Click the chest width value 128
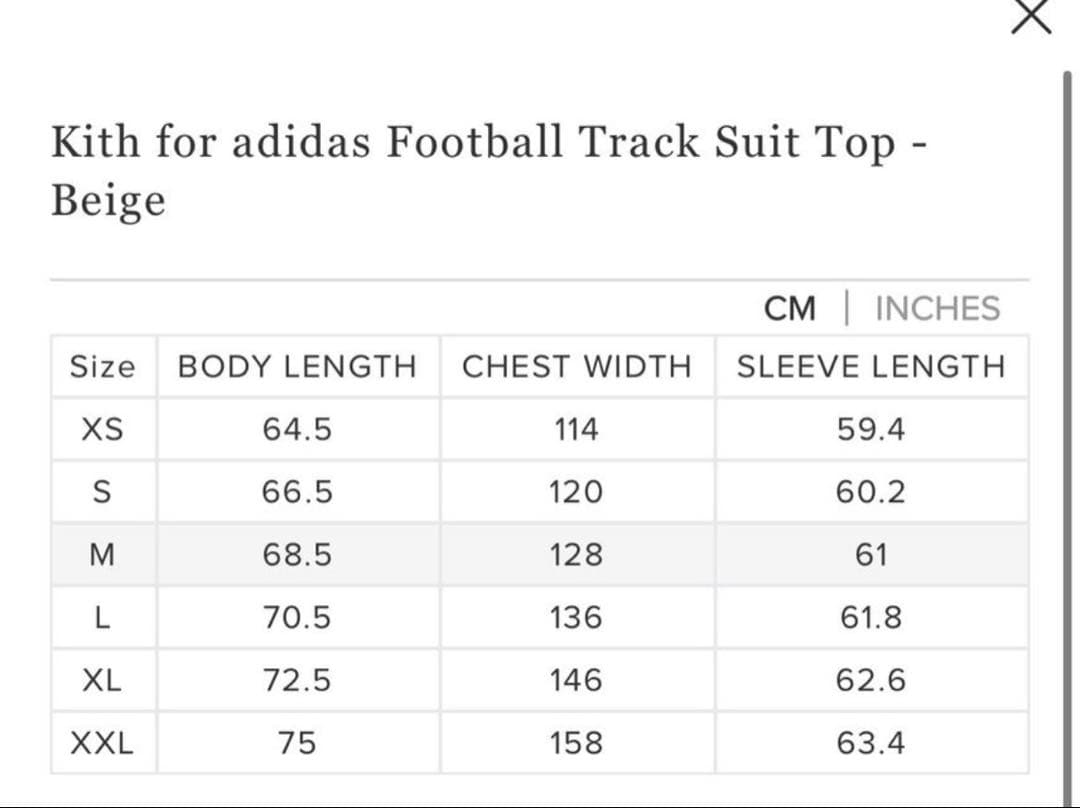Viewport: 1080px width, 808px height. (577, 554)
